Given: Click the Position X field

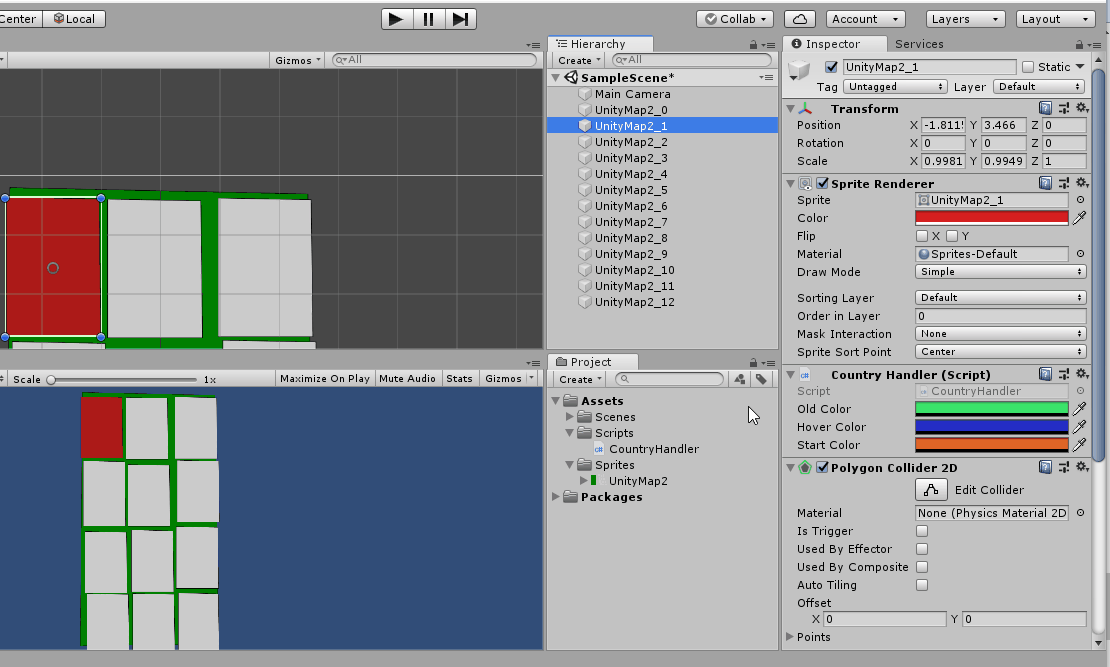Looking at the screenshot, I should [x=943, y=125].
